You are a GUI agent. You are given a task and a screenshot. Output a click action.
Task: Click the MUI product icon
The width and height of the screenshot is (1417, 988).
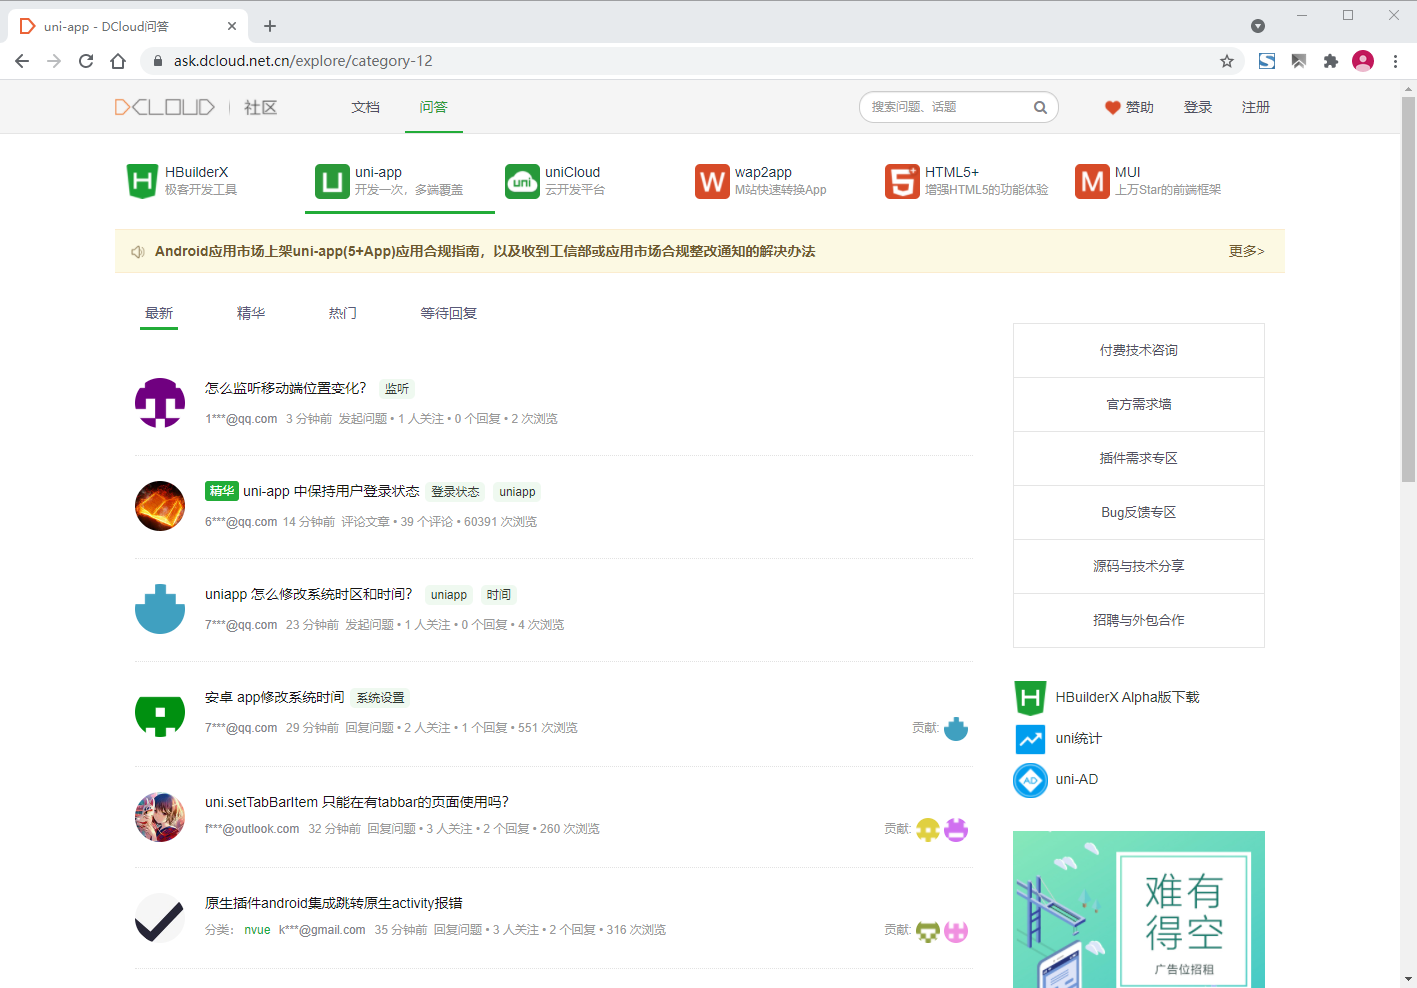click(1092, 181)
